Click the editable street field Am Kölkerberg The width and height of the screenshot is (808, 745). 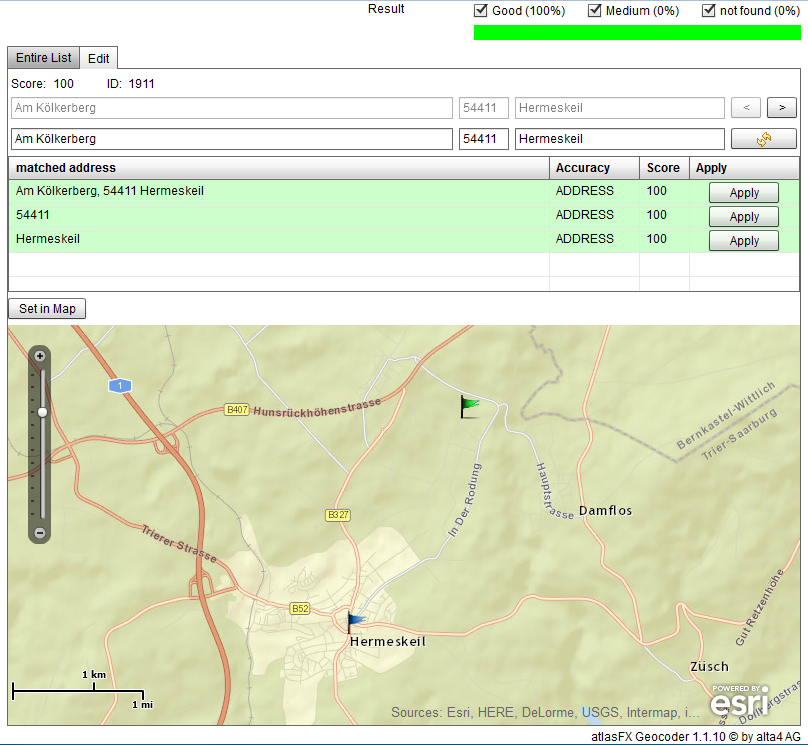coord(231,139)
